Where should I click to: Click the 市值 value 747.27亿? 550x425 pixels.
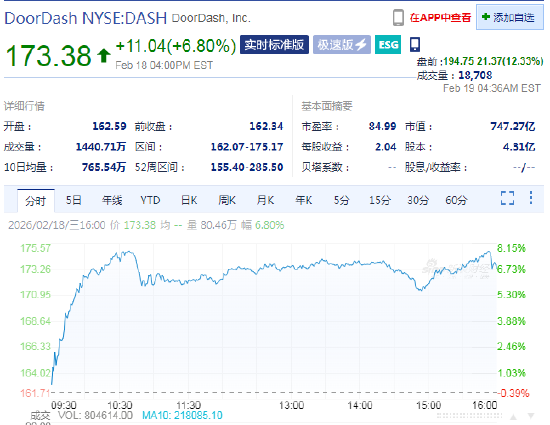pyautogui.click(x=513, y=126)
